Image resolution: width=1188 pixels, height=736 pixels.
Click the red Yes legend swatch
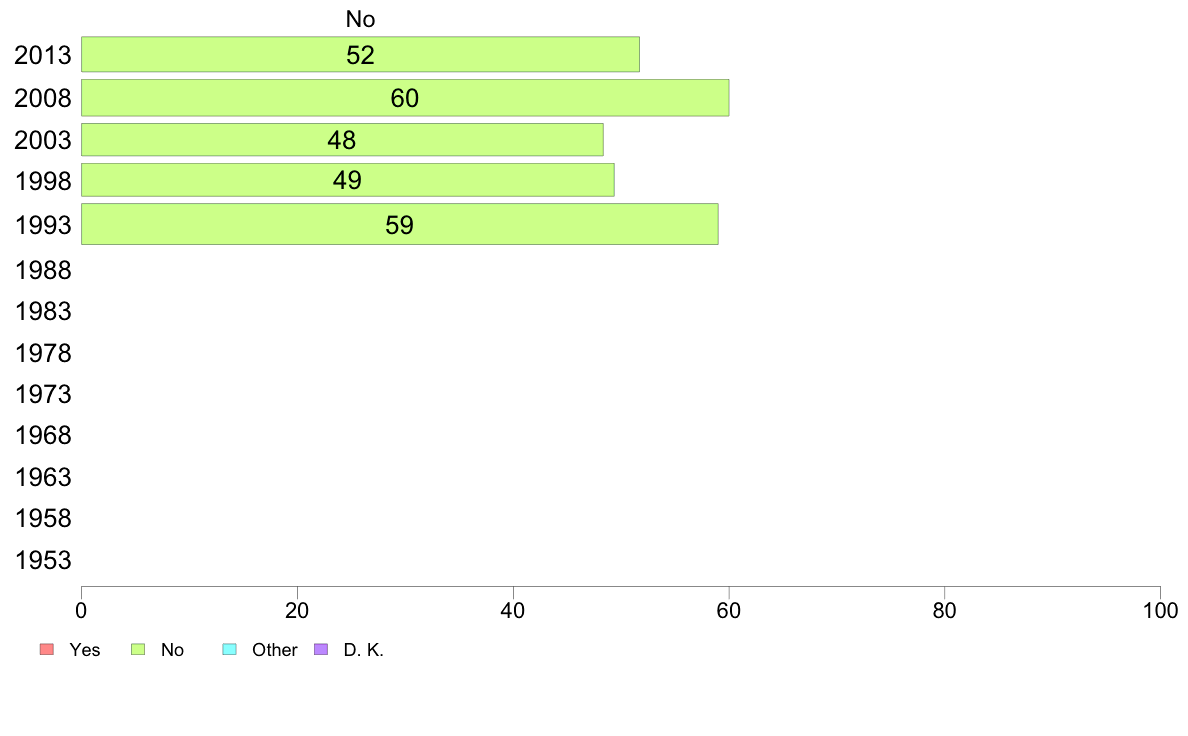click(x=45, y=650)
